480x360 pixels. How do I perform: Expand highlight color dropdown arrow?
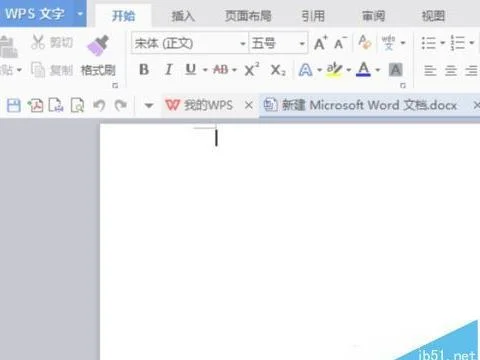349,70
